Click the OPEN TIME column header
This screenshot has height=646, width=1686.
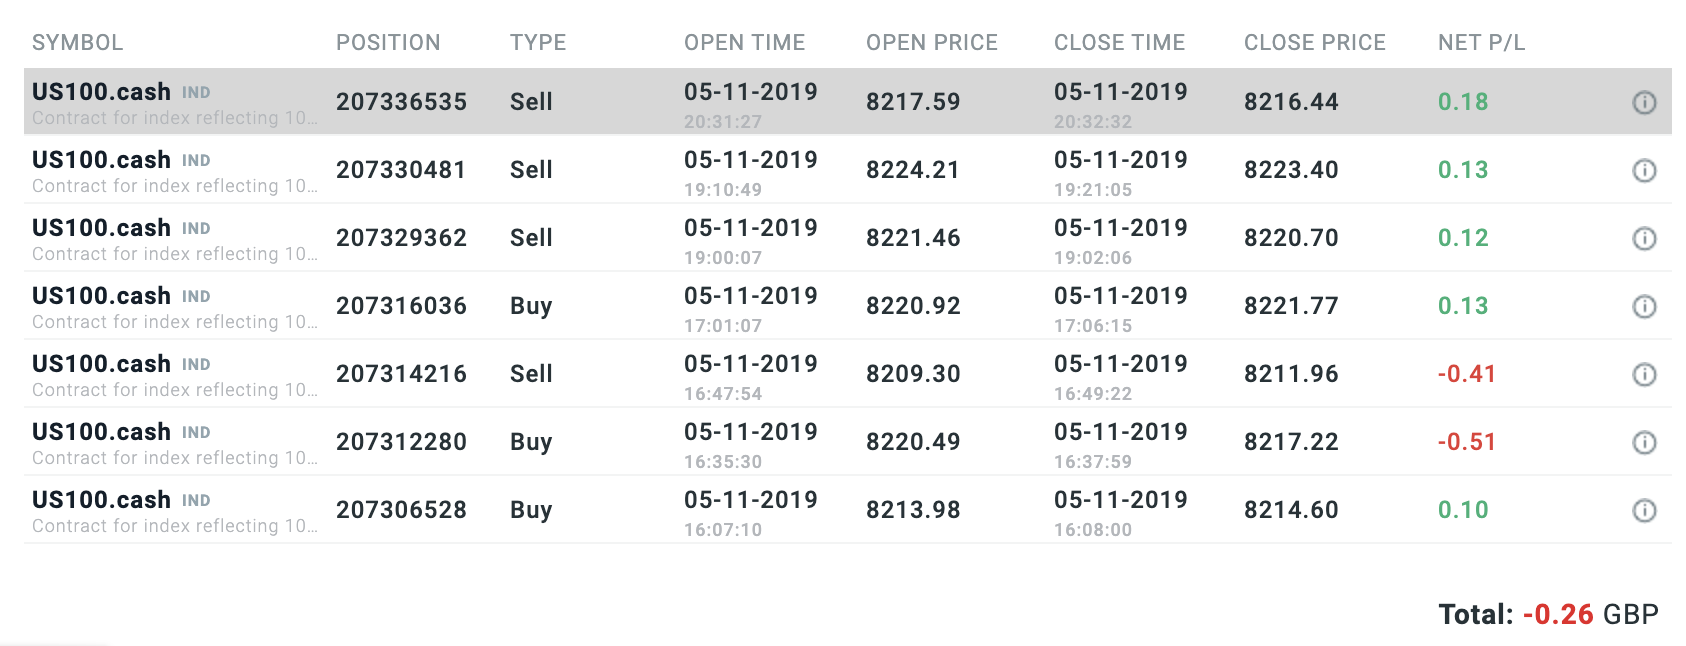[x=744, y=43]
